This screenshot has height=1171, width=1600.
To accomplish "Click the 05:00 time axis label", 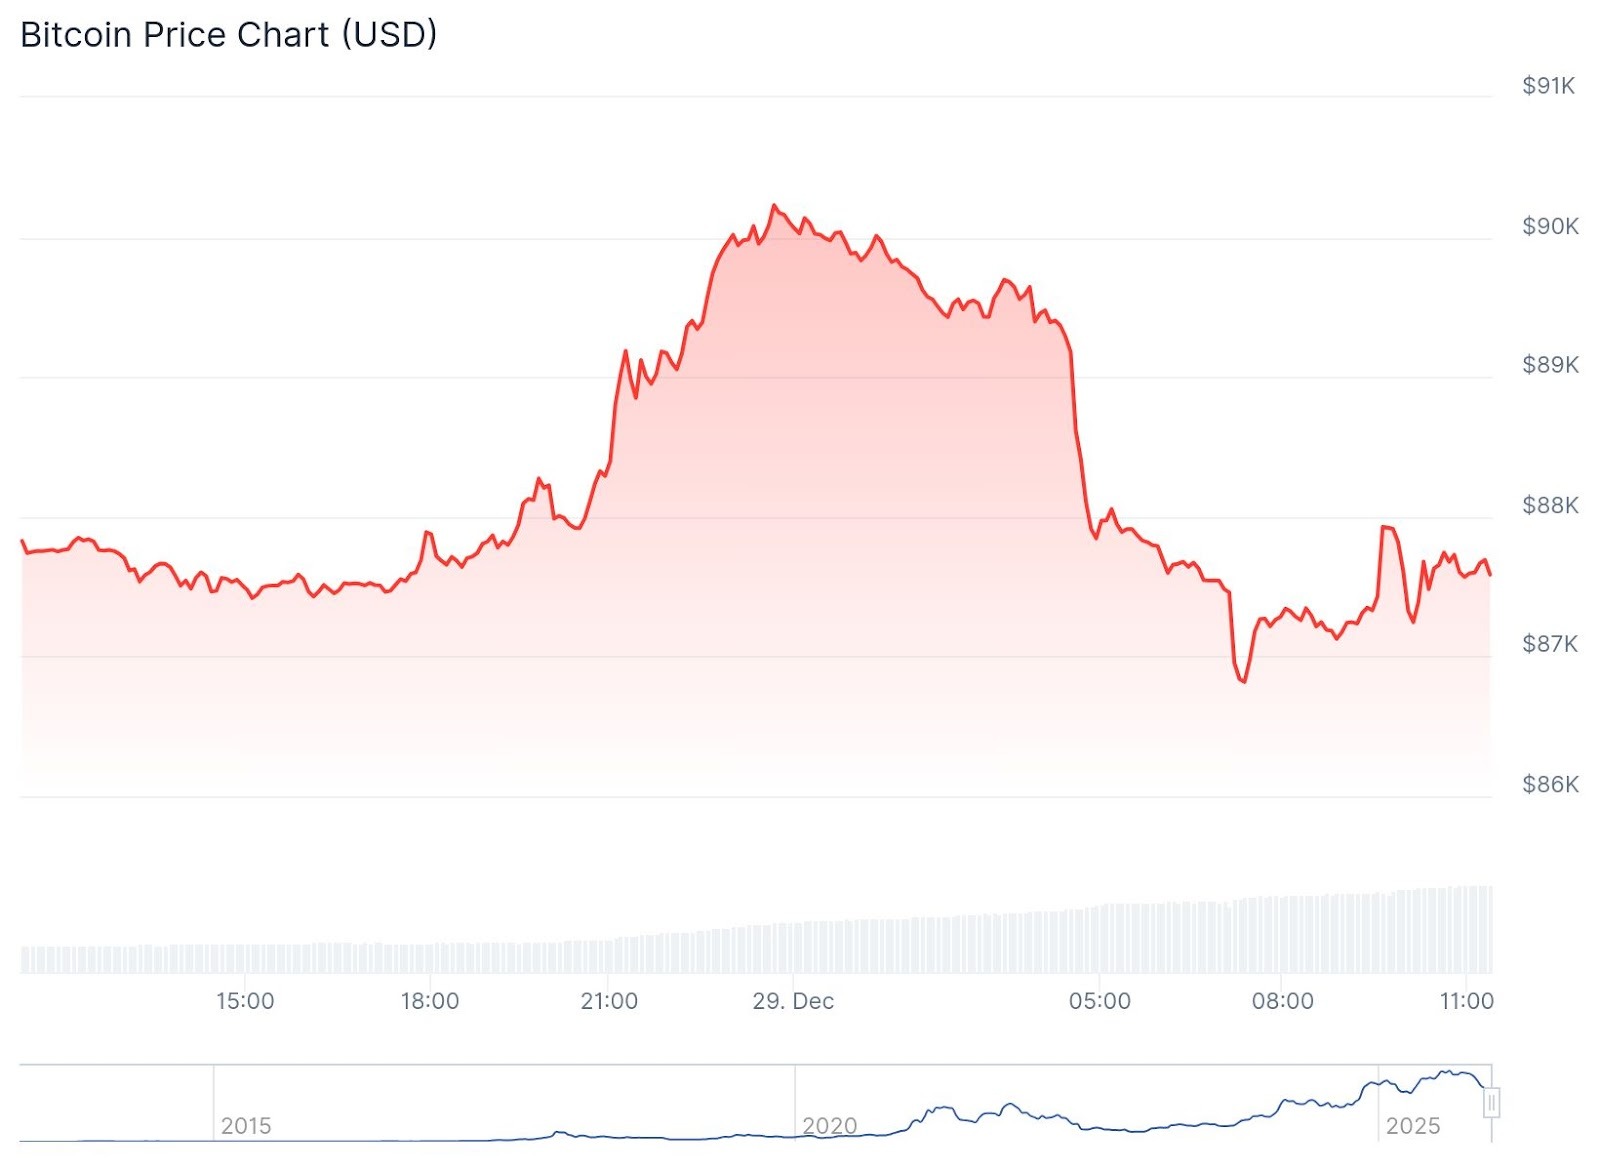I will tap(1100, 1001).
